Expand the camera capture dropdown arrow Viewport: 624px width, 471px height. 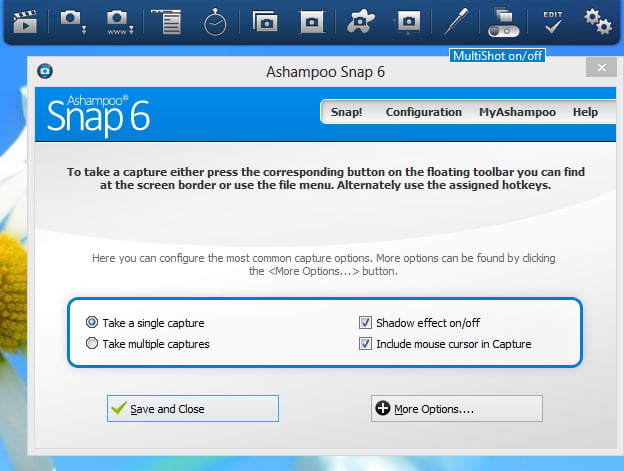(x=84, y=30)
